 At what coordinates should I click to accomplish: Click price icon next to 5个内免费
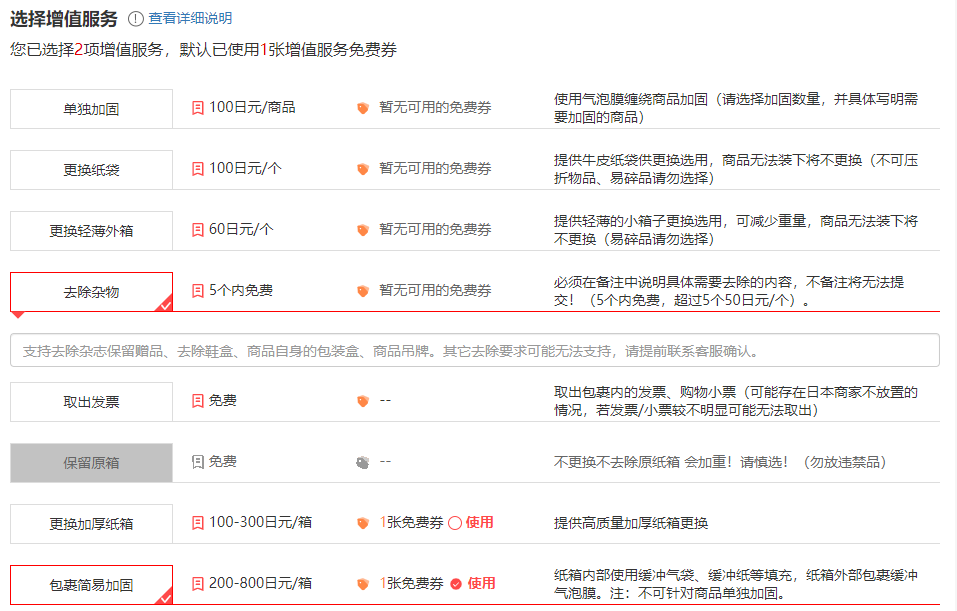click(198, 291)
